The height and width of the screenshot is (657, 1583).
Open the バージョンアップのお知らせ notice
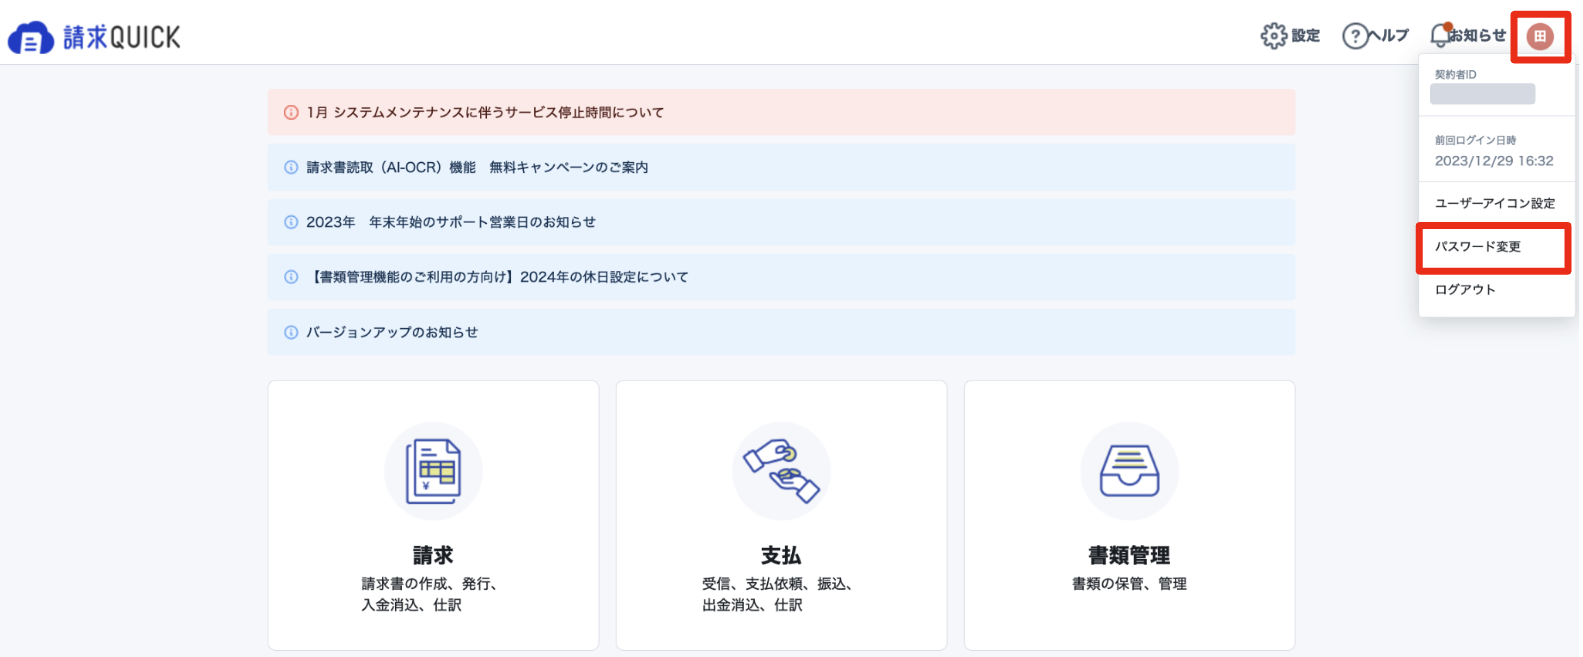781,332
